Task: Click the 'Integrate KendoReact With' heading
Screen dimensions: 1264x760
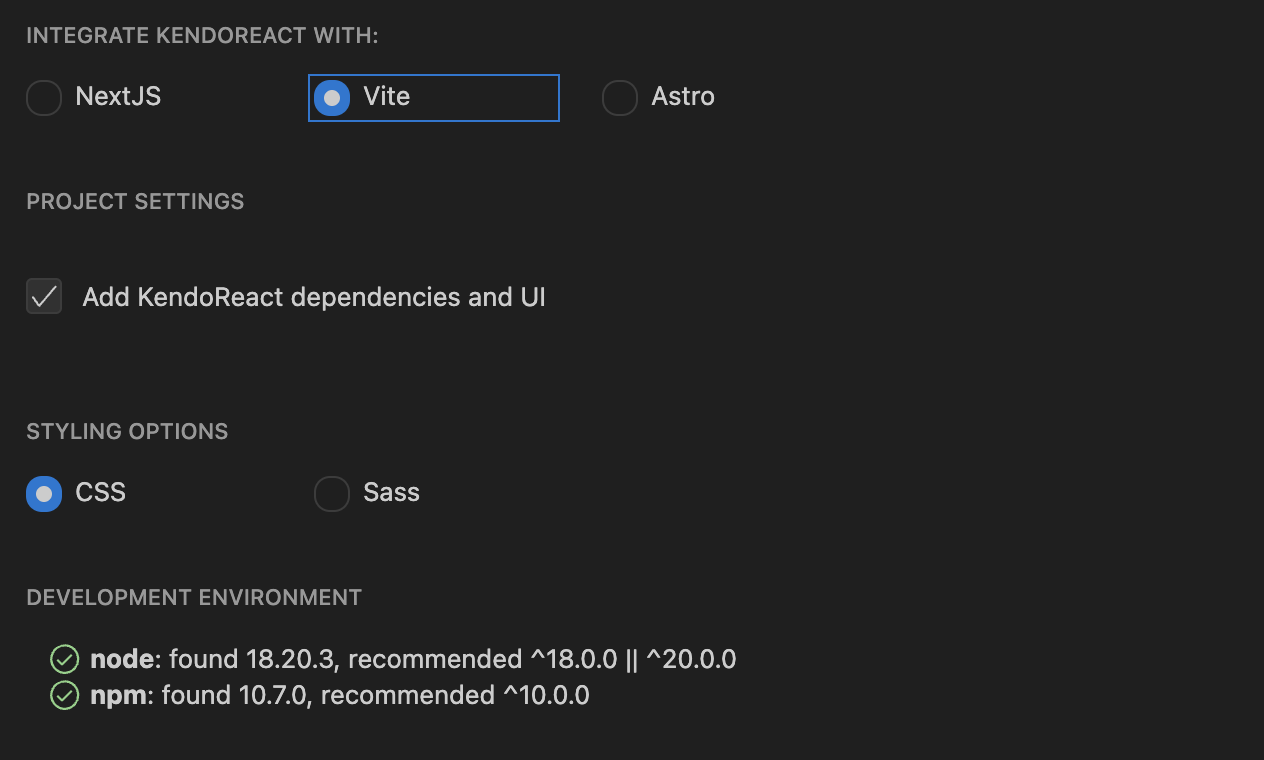Action: [x=202, y=36]
